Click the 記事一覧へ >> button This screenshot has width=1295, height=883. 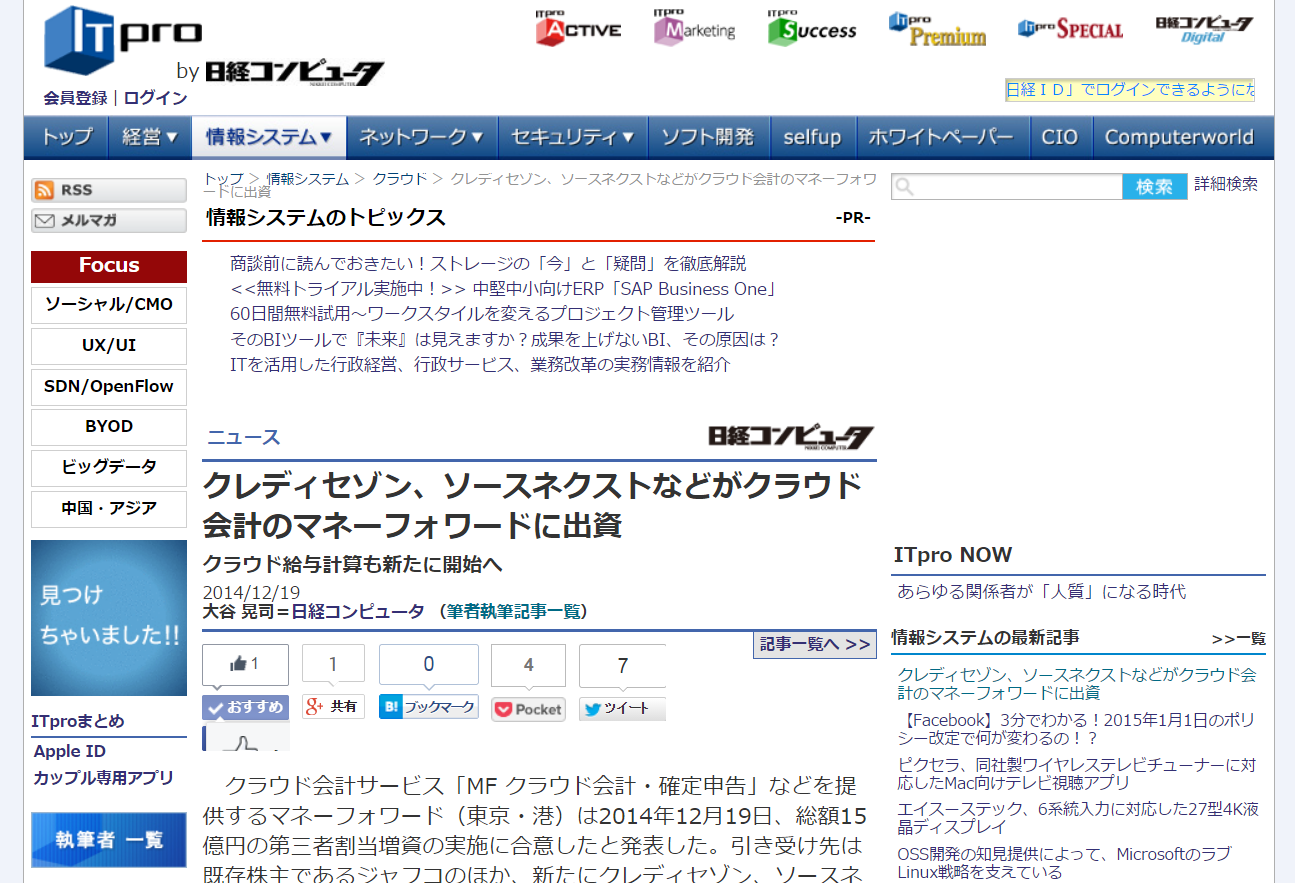[815, 645]
